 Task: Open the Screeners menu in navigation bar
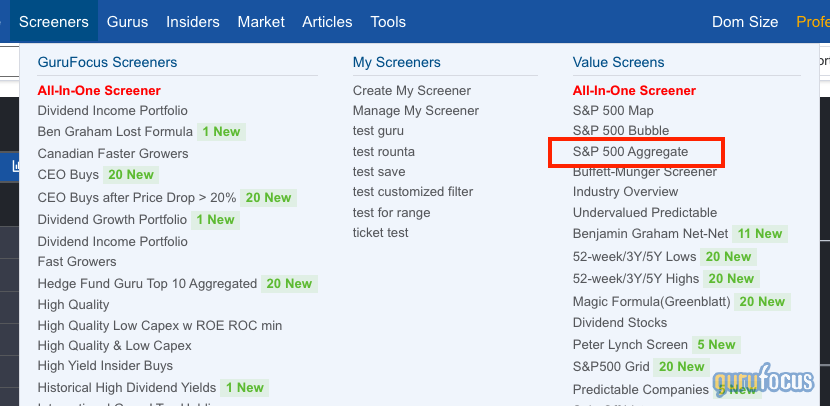[54, 21]
